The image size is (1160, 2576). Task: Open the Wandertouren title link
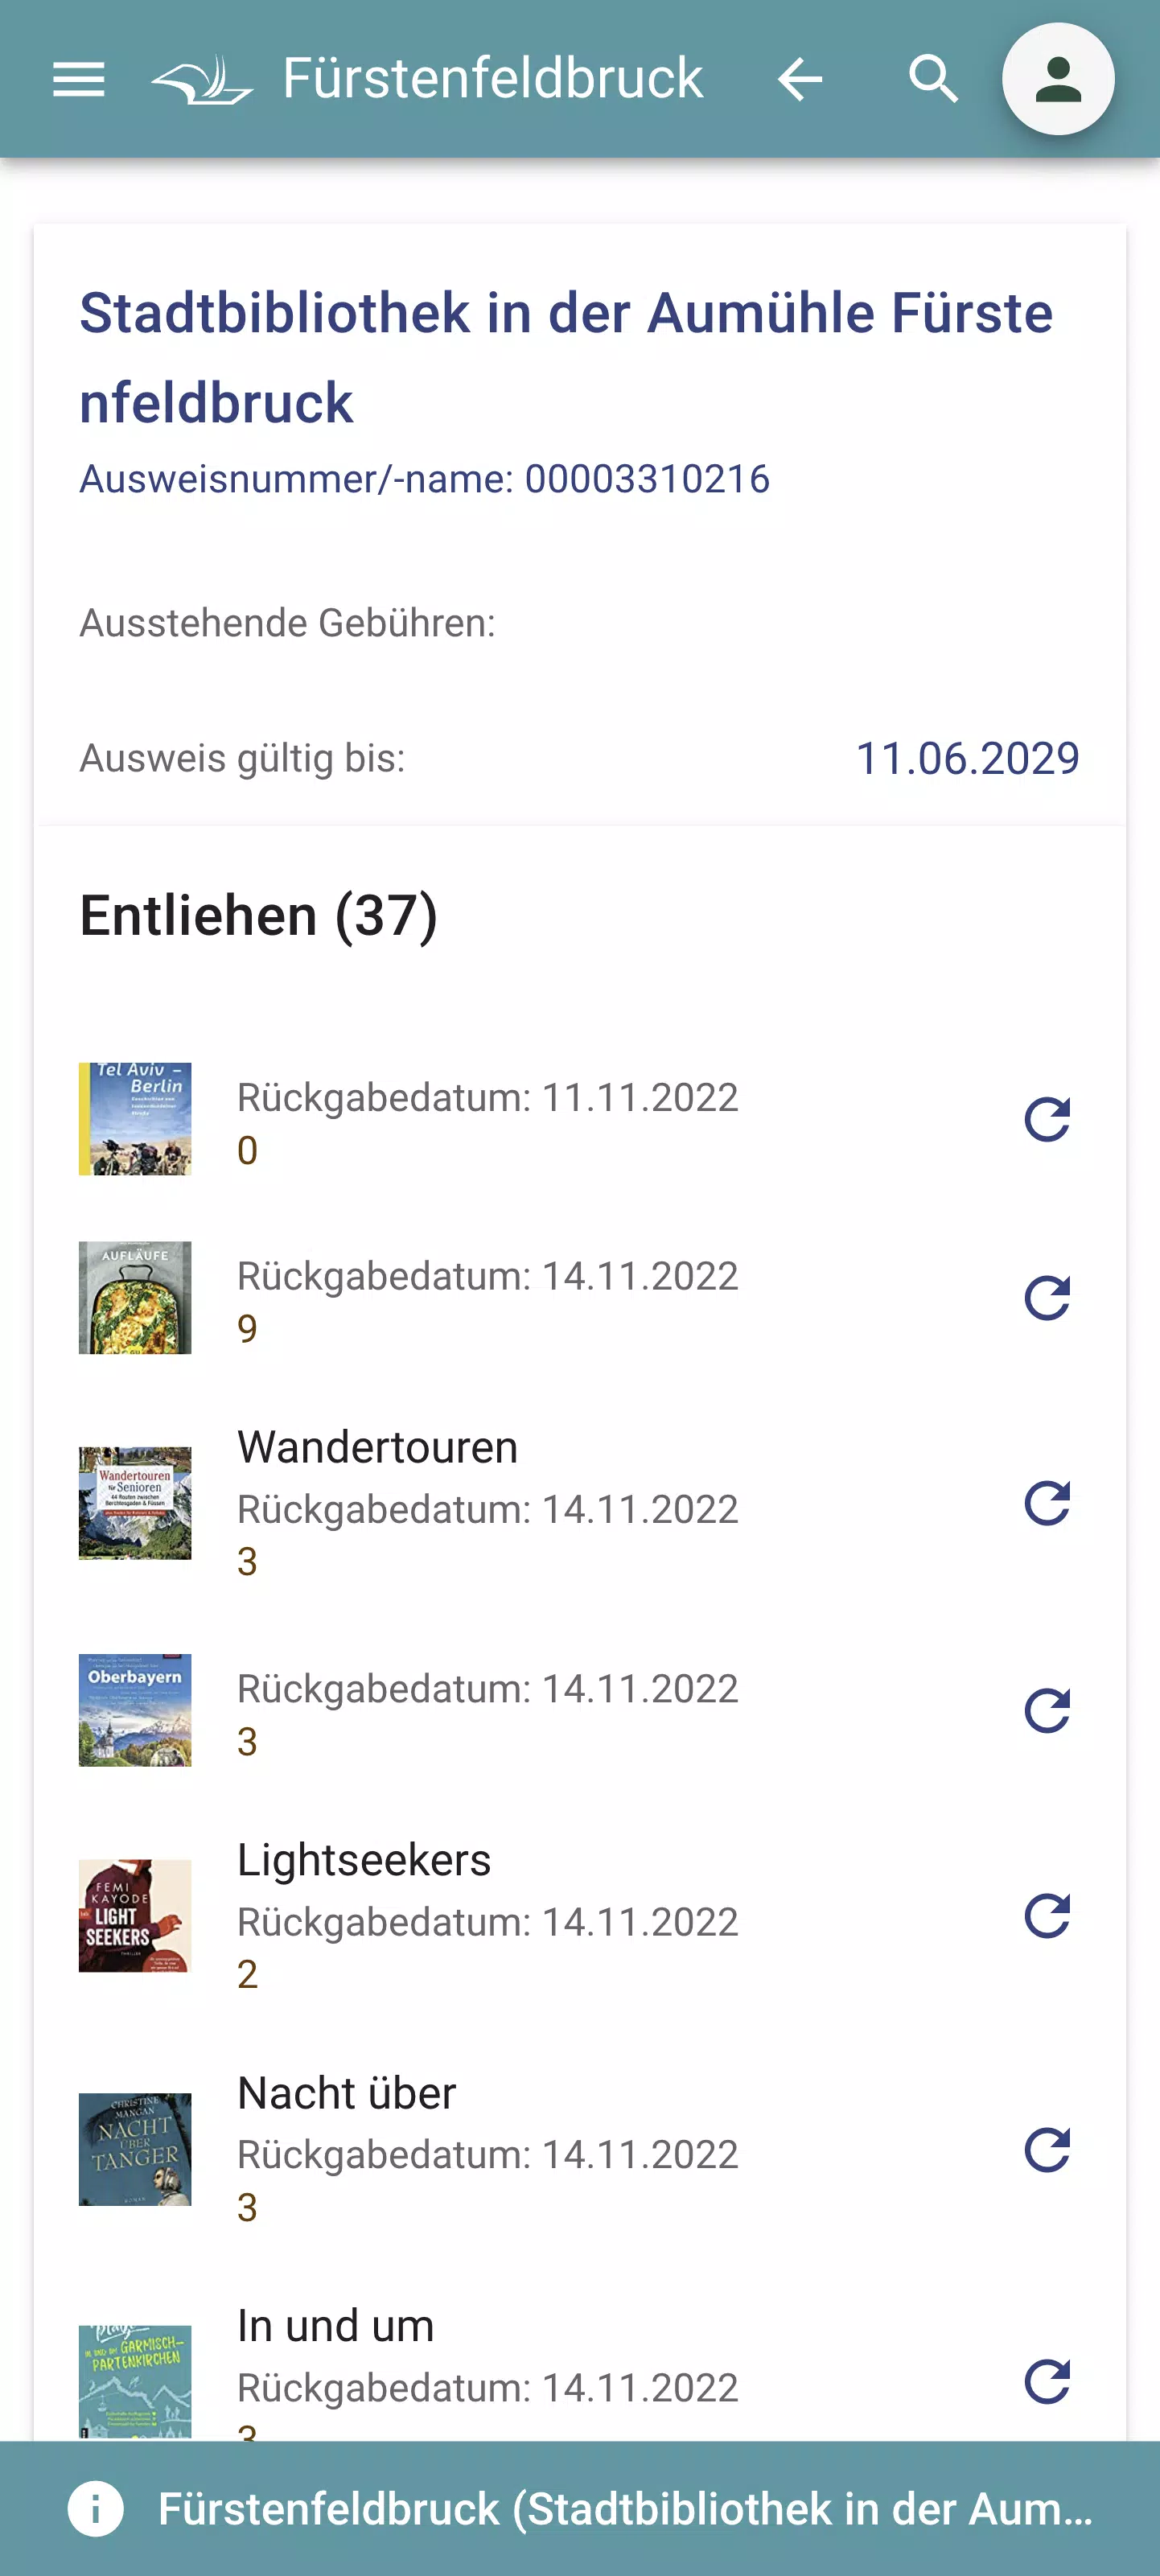click(x=378, y=1447)
